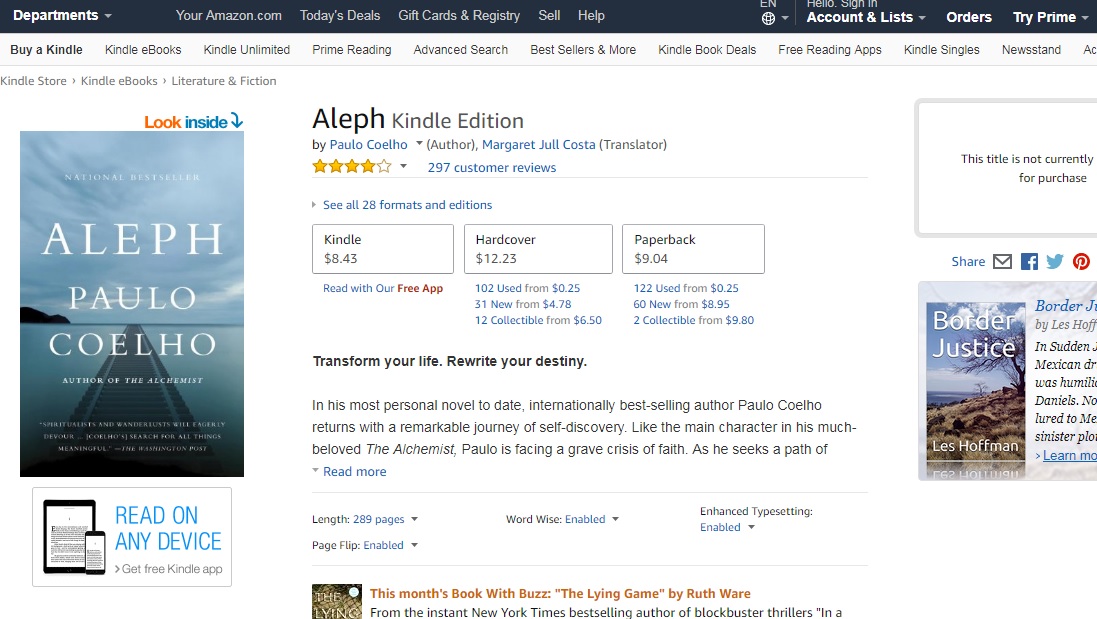Click the Aleph book cover thumbnail
Screen dimensions: 1097x619
click(132, 304)
